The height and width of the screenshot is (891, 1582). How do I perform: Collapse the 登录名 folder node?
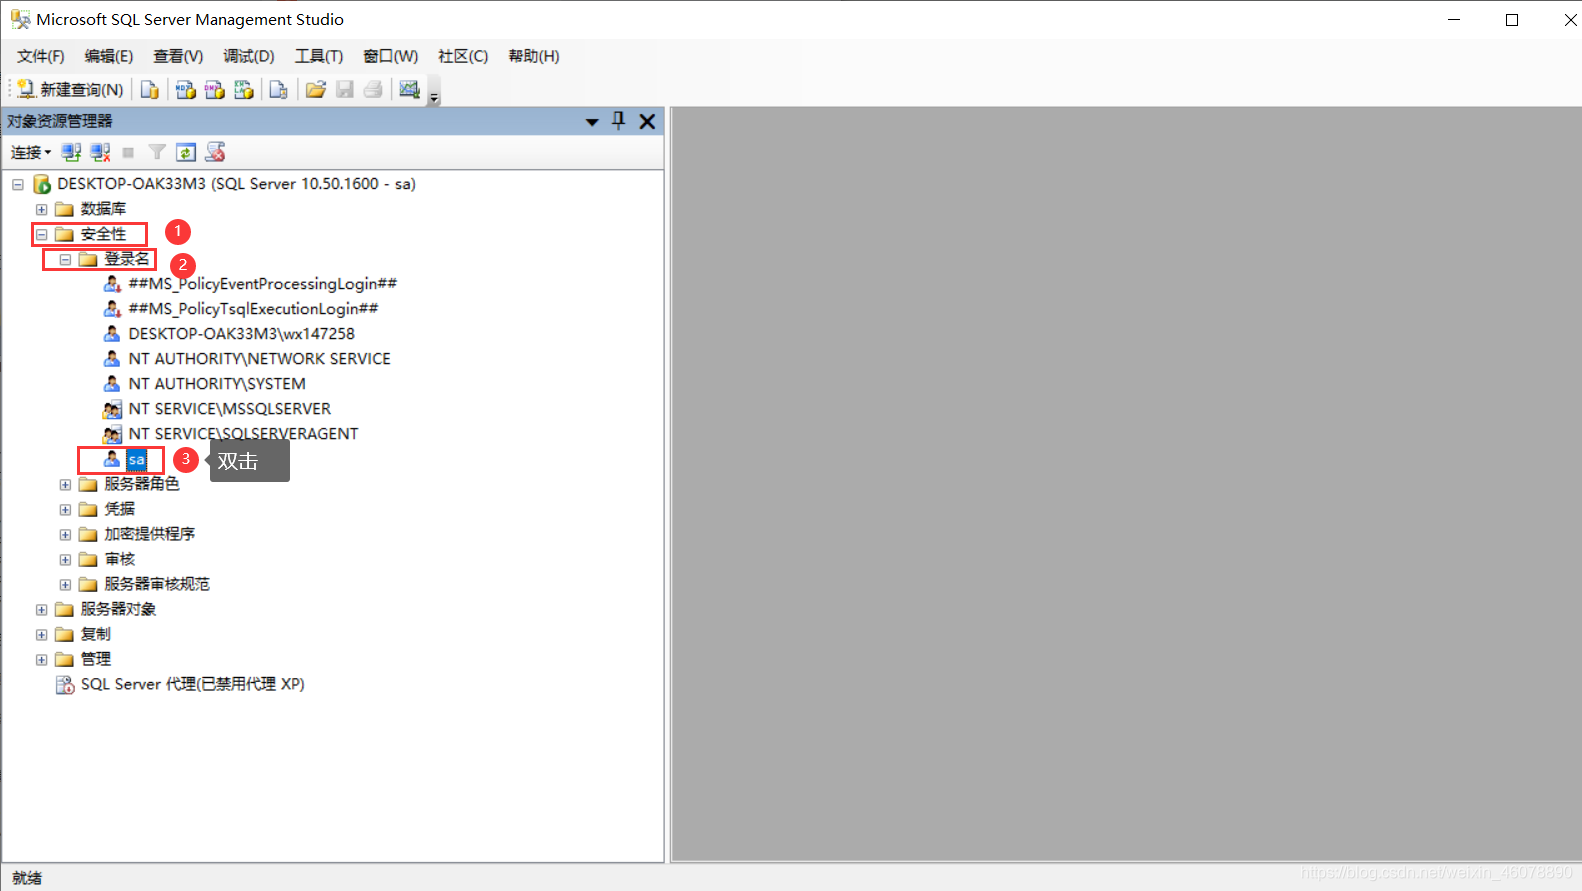[x=65, y=259]
